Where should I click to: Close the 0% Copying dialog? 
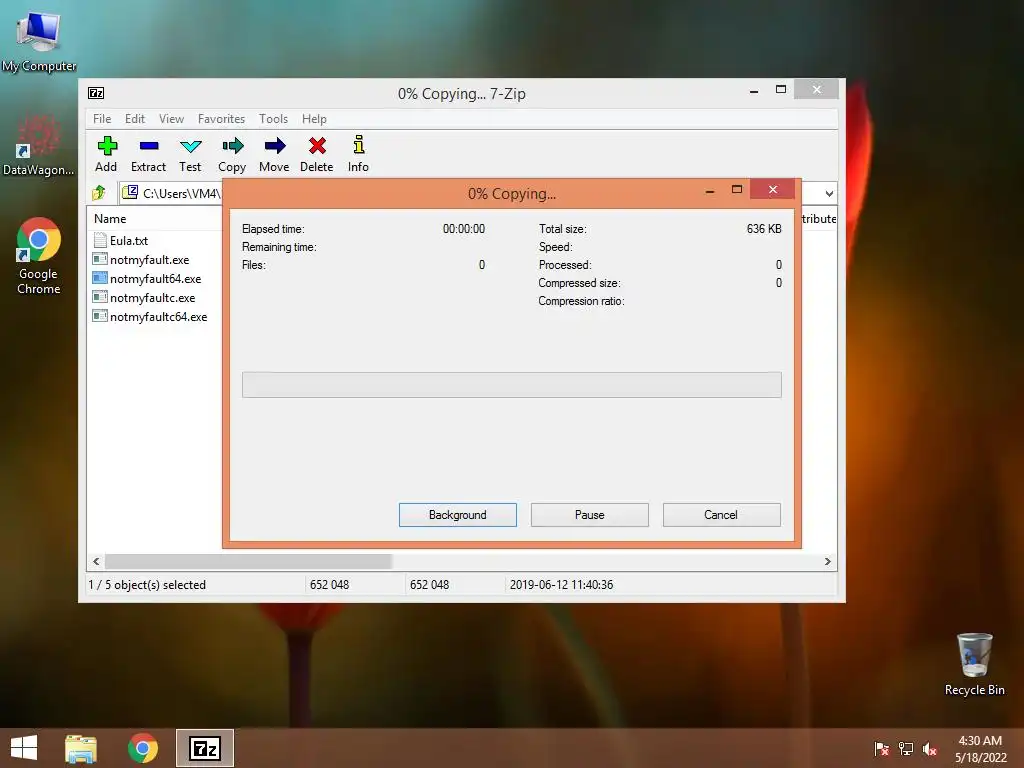pyautogui.click(x=773, y=189)
